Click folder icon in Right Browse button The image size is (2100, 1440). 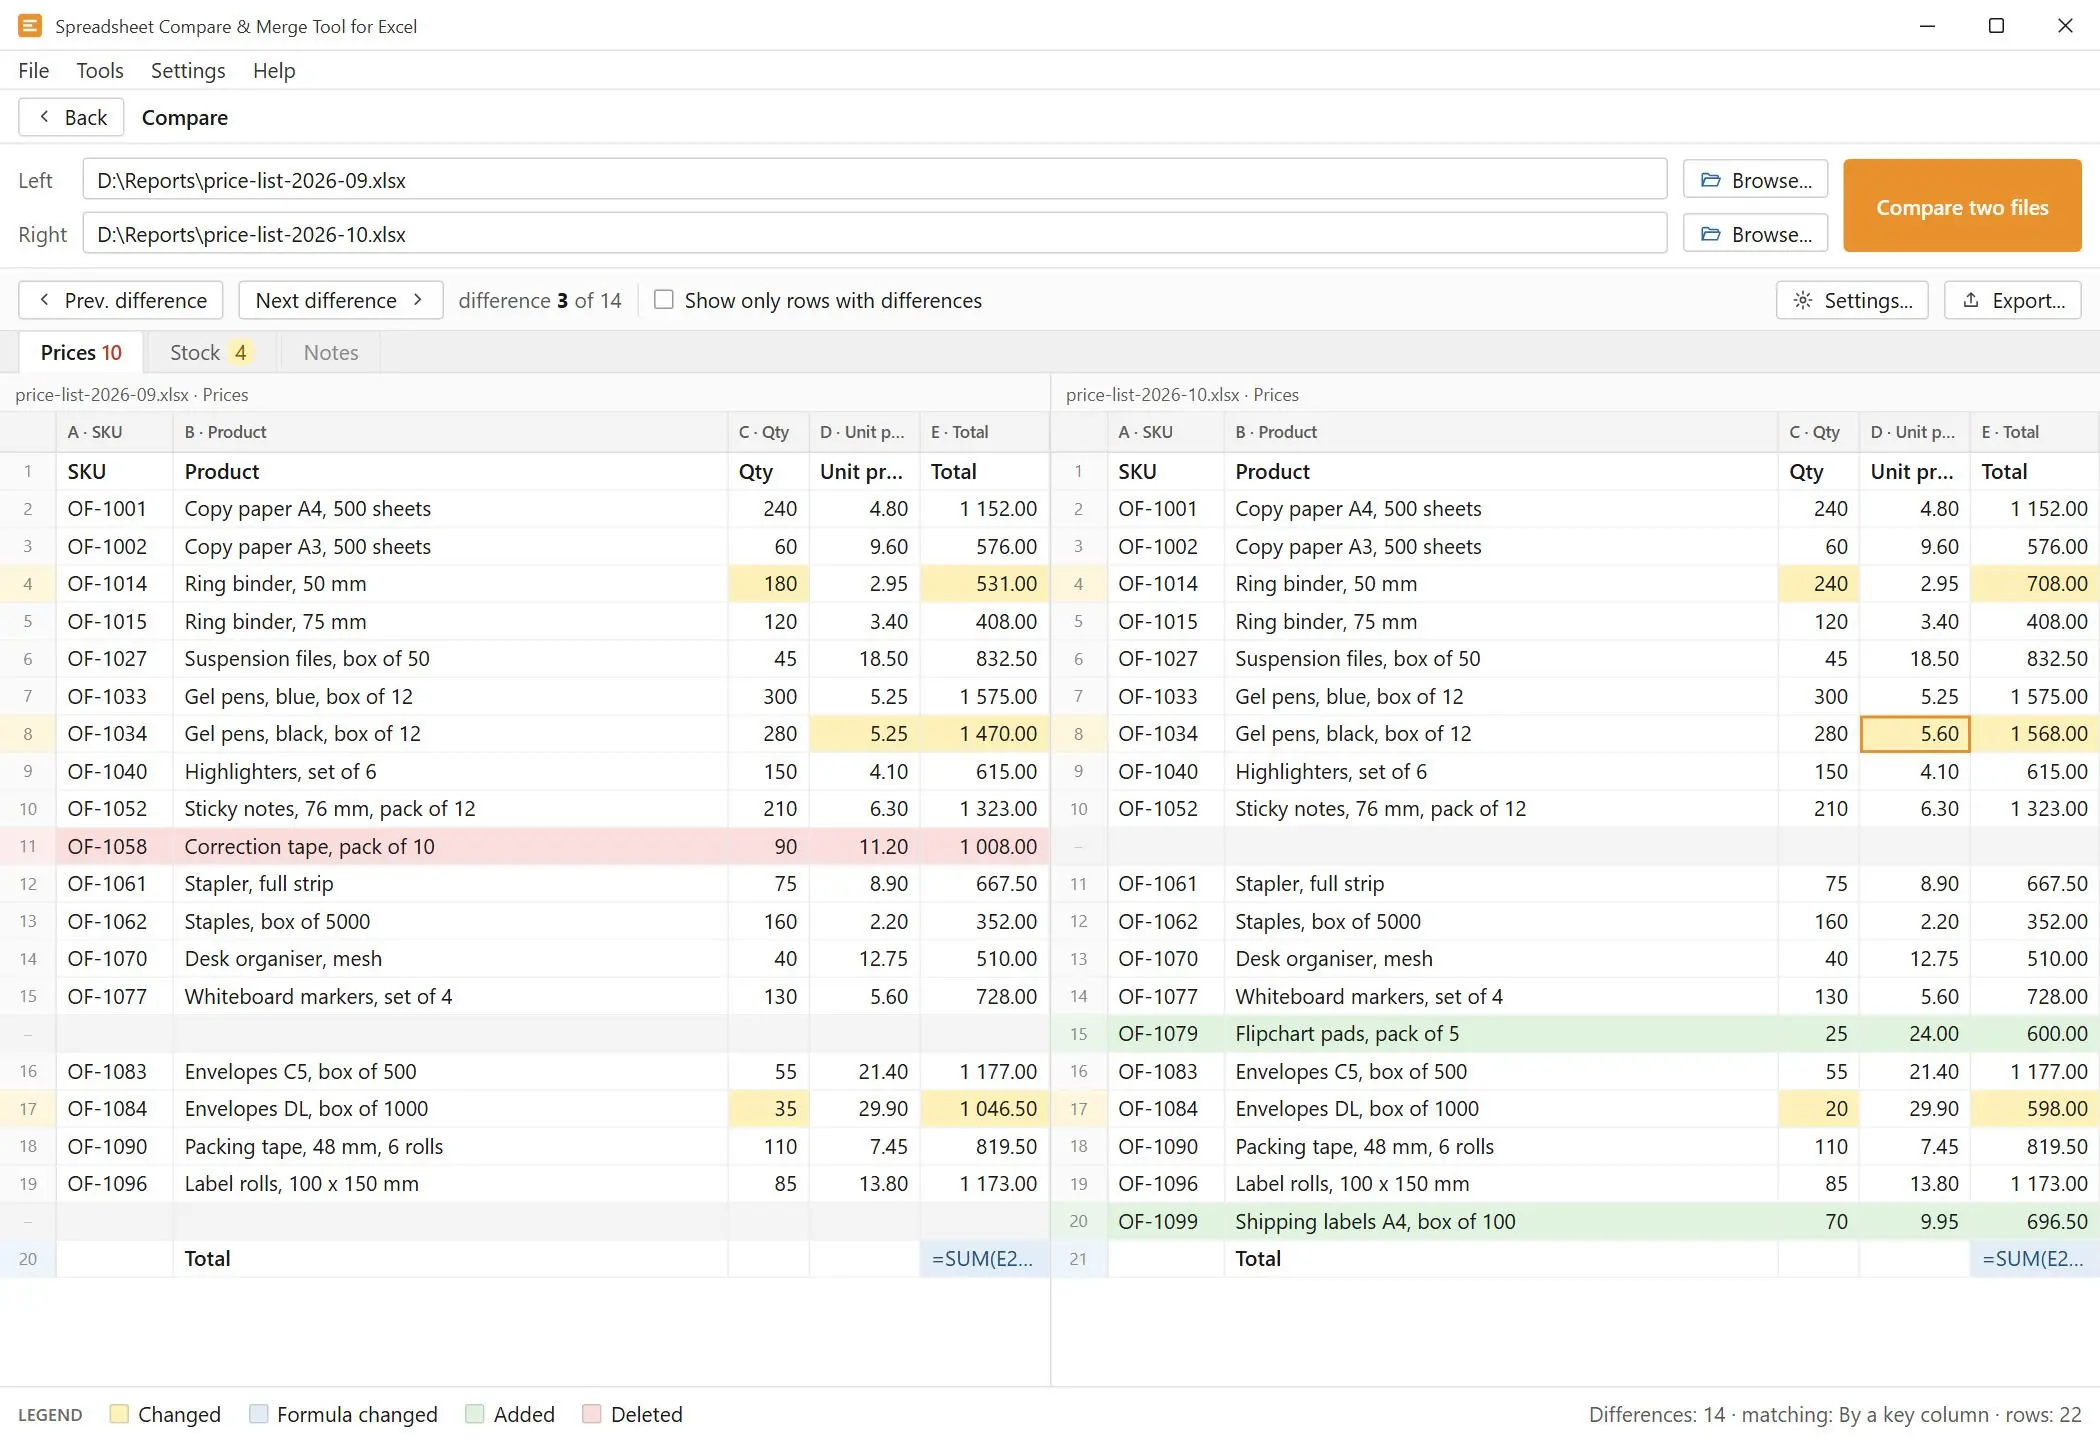1711,234
